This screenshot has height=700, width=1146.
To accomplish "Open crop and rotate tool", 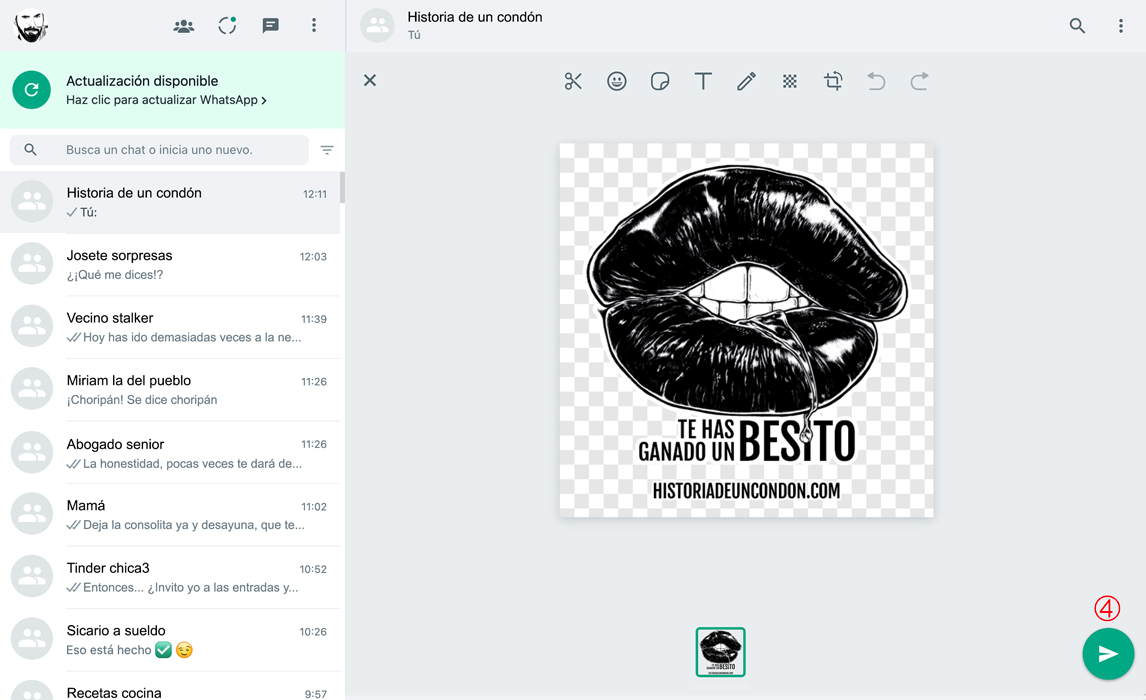I will pyautogui.click(x=833, y=81).
